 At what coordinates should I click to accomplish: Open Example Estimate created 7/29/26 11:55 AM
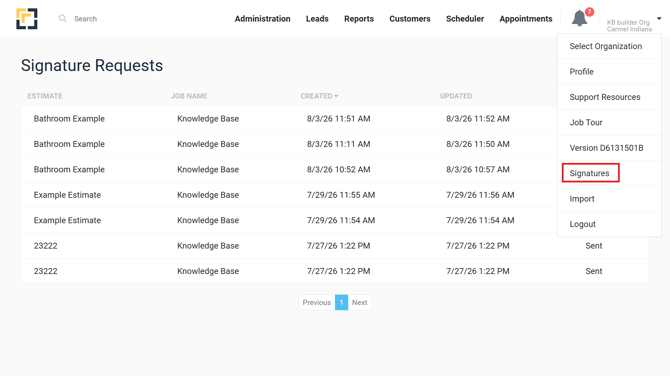[x=68, y=195]
